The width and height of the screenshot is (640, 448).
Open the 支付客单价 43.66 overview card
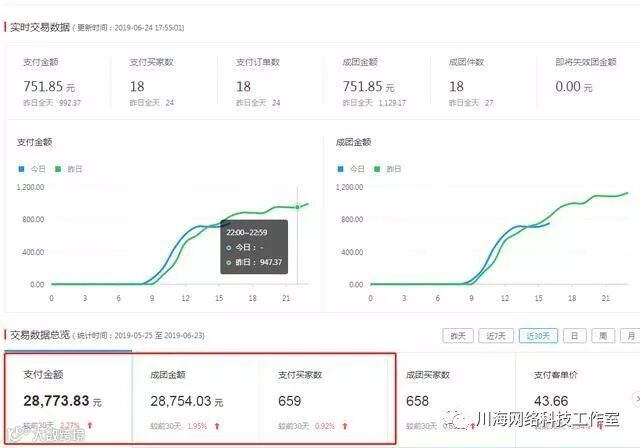coord(578,398)
